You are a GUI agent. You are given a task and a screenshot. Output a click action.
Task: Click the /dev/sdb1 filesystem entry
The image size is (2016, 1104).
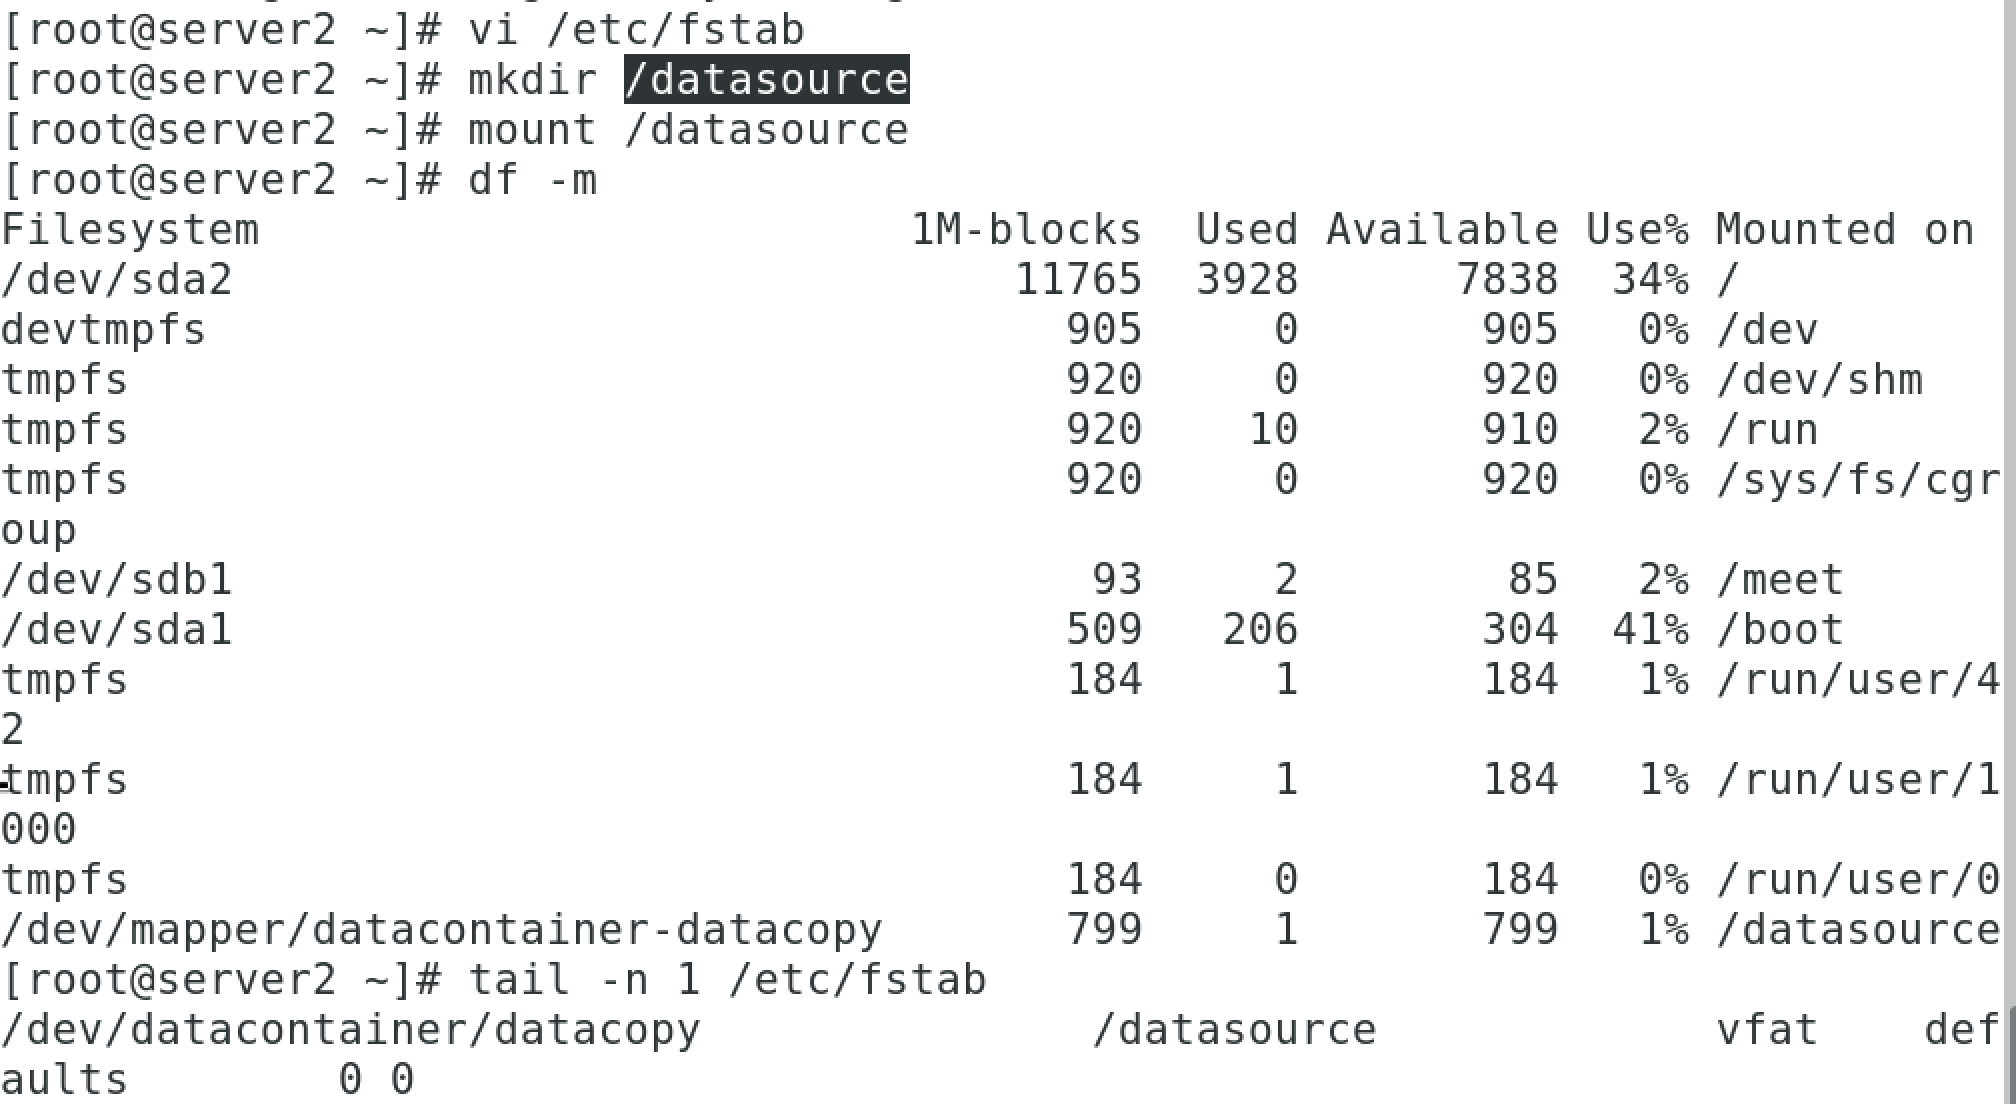[x=117, y=580]
